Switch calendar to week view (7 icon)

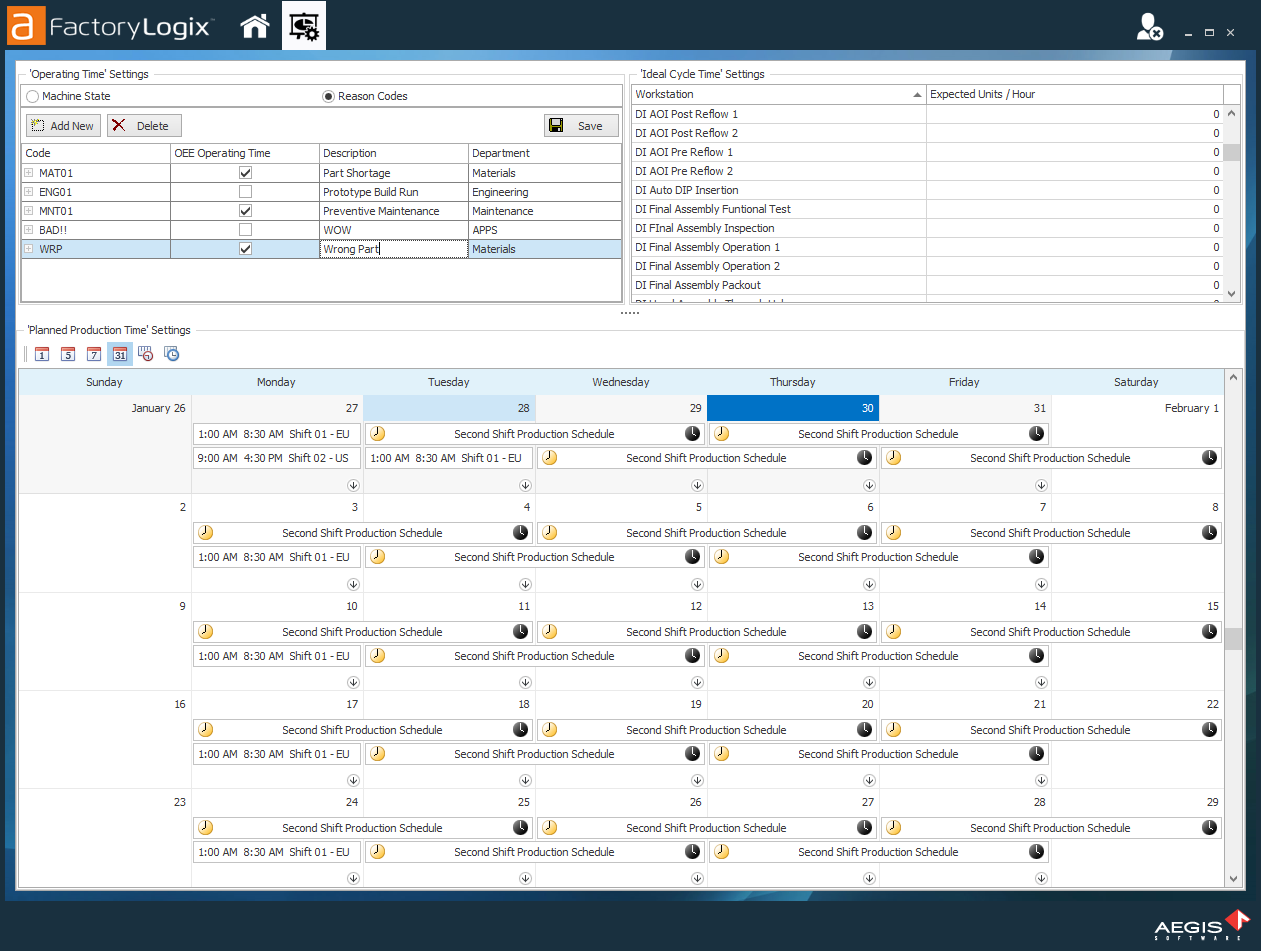[94, 354]
